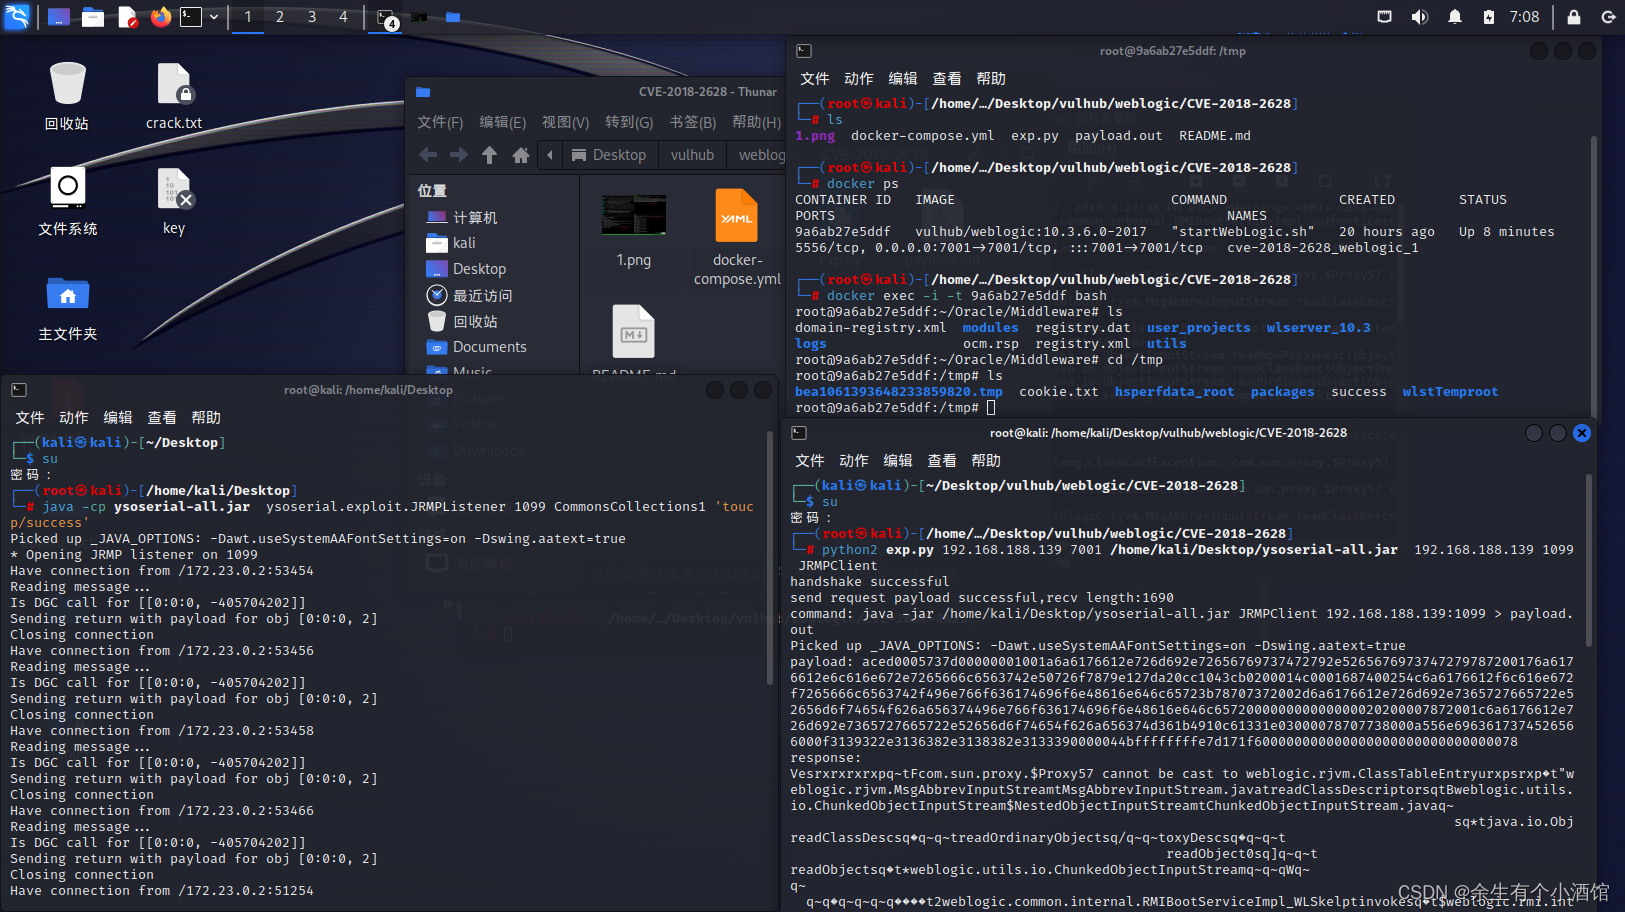This screenshot has height=912, width=1625.
Task: Open 编辑 menu in CVE-2018-2628 terminal
Action: pos(898,461)
